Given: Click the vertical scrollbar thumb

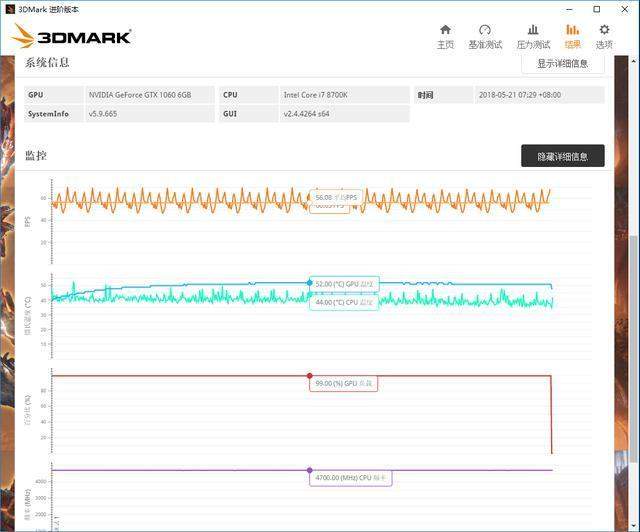Looking at the screenshot, I should pos(633,349).
